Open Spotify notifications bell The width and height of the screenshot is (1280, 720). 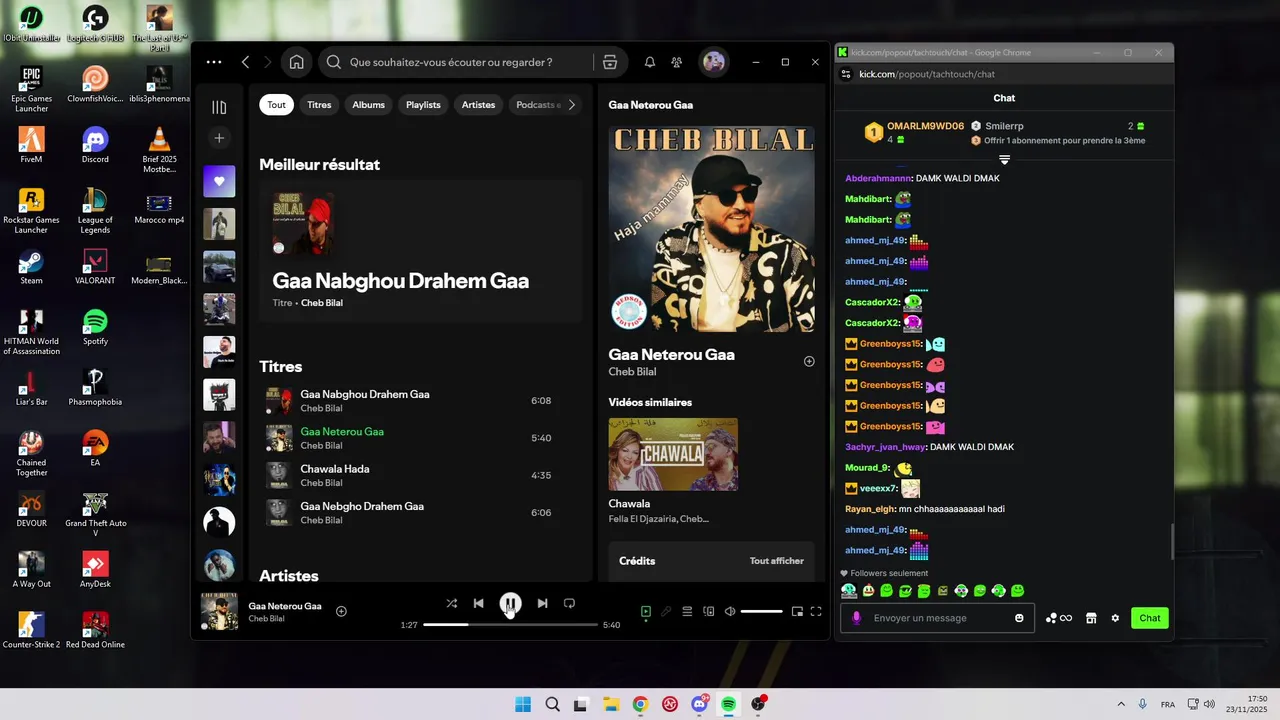click(x=650, y=62)
